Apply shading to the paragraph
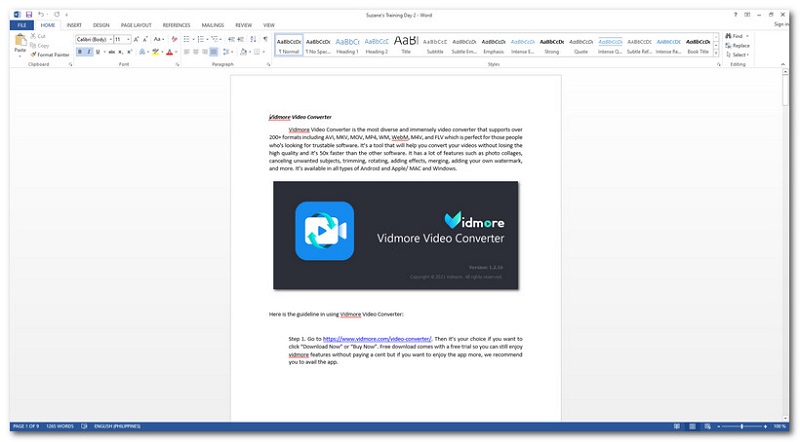Screen dimensions: 800x442 pyautogui.click(x=243, y=52)
